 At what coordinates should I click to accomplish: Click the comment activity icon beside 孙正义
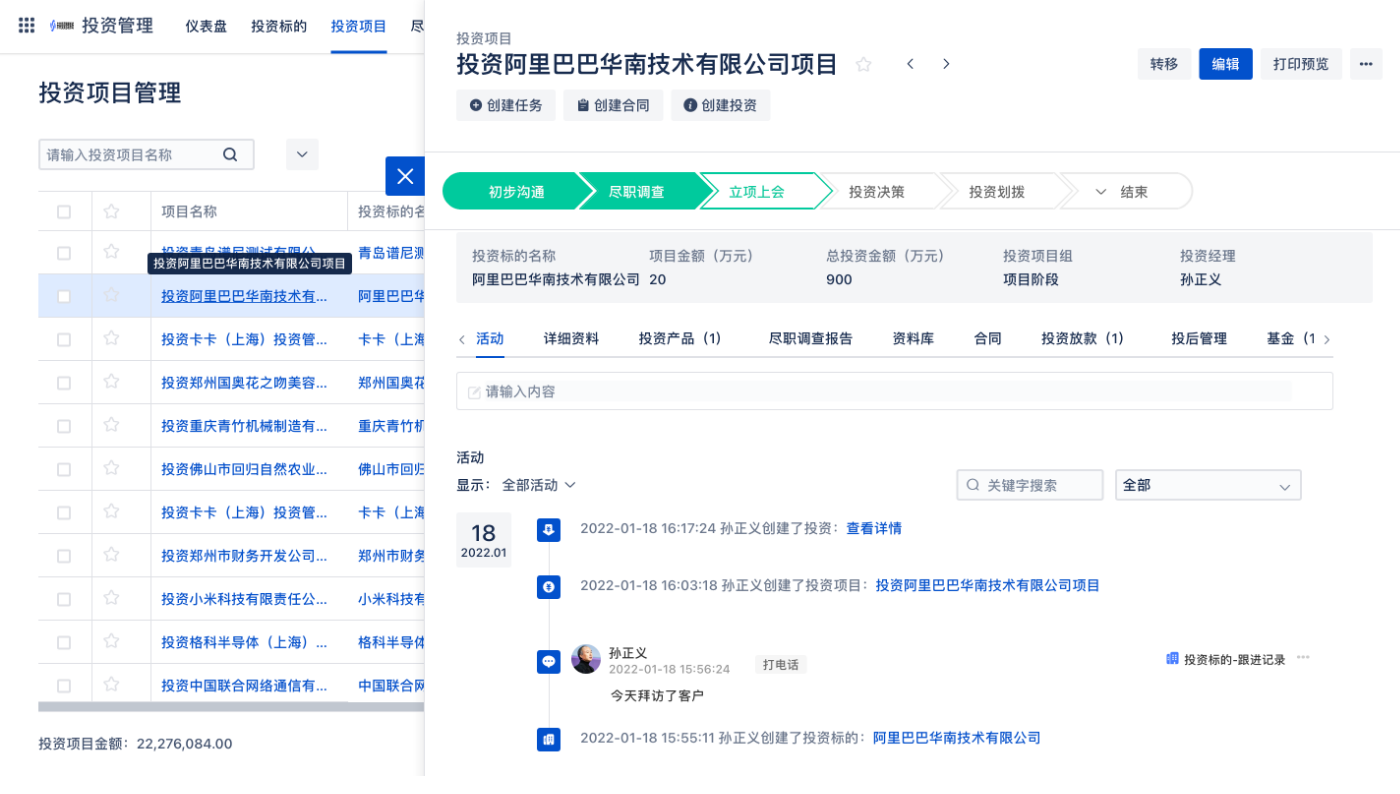pos(548,661)
